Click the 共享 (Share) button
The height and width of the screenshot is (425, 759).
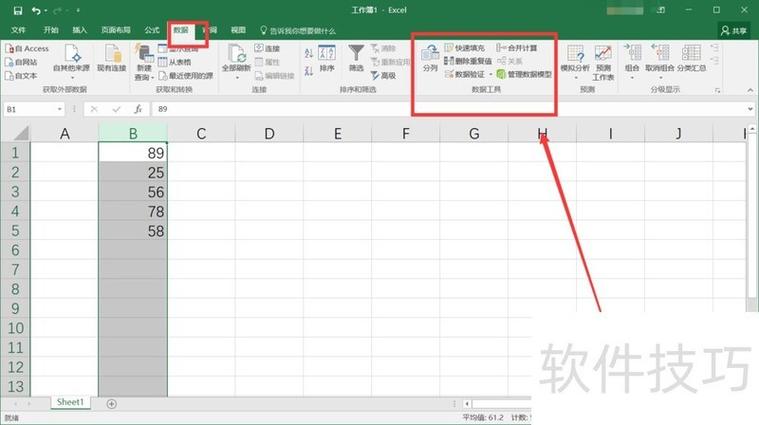(734, 30)
